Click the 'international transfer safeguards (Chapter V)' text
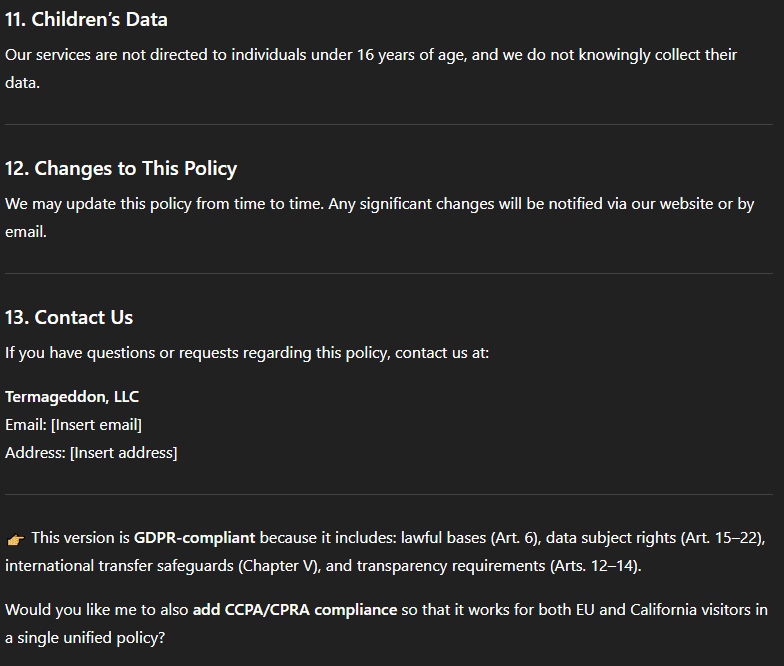This screenshot has height=666, width=784. click(x=163, y=566)
